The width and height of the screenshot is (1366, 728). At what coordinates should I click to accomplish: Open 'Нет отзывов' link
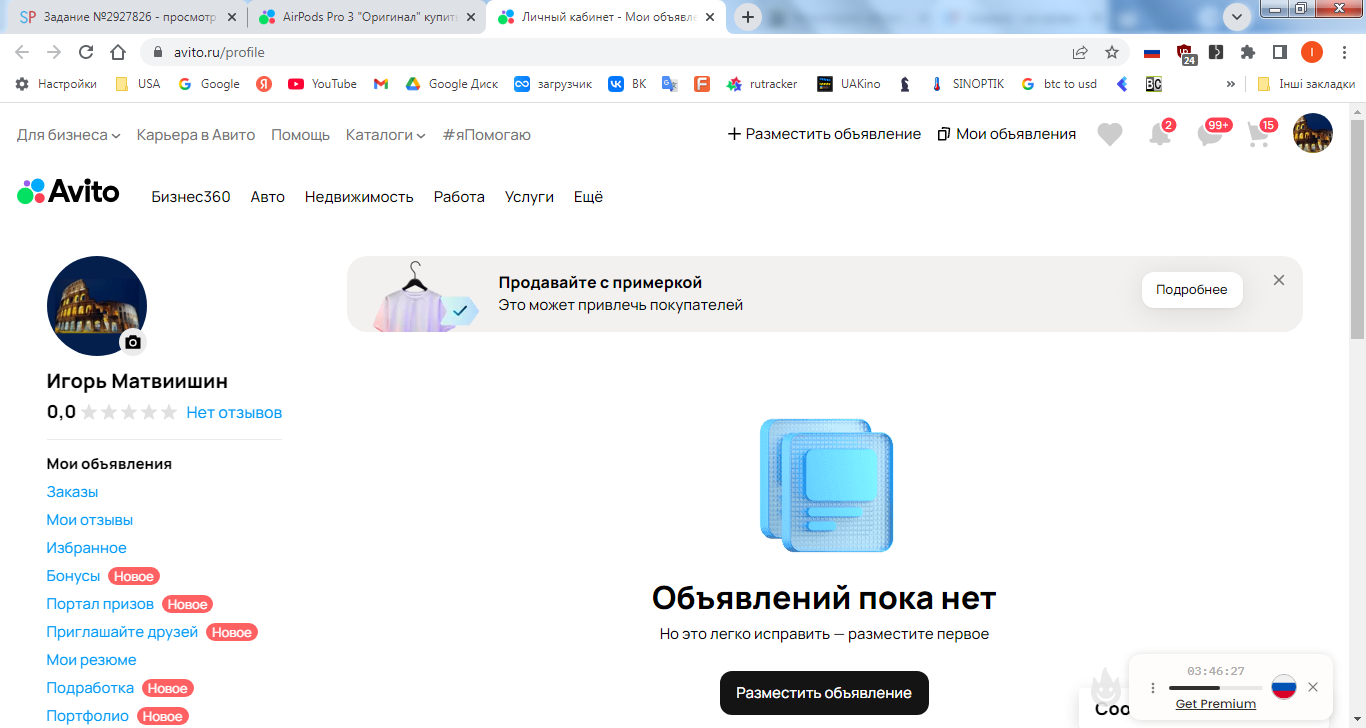pos(234,412)
